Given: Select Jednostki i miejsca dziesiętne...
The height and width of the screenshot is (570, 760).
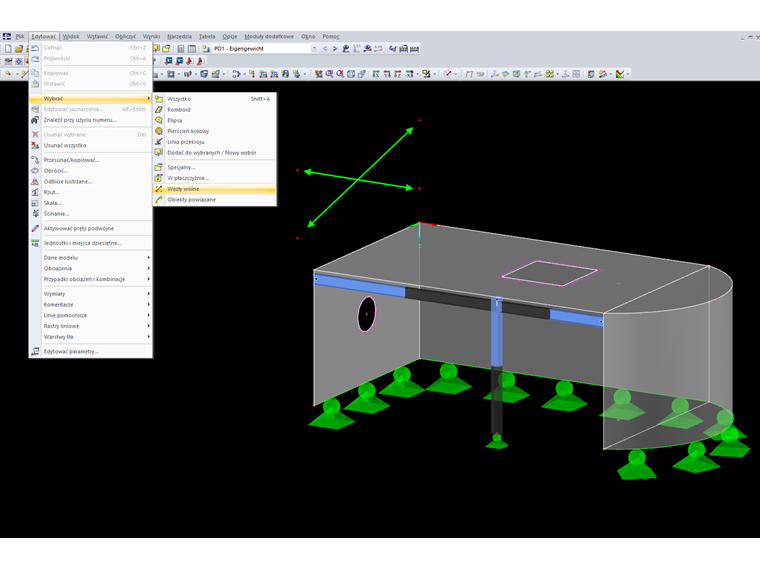Looking at the screenshot, I should tap(91, 243).
